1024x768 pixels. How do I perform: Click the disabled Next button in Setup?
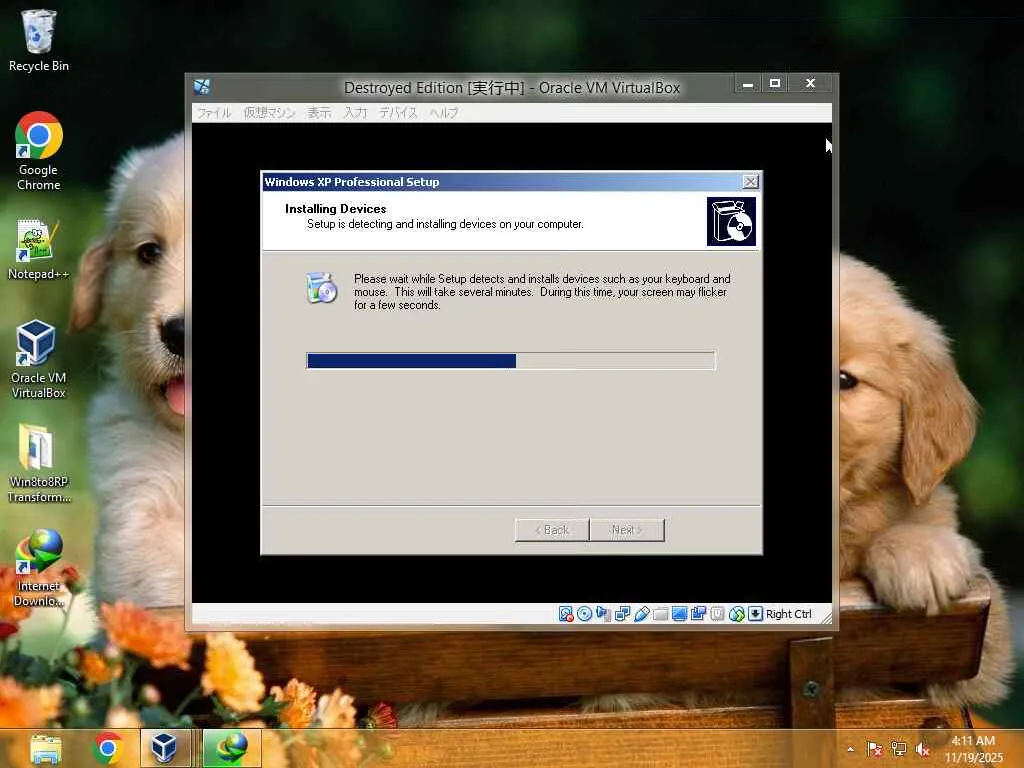pos(627,530)
